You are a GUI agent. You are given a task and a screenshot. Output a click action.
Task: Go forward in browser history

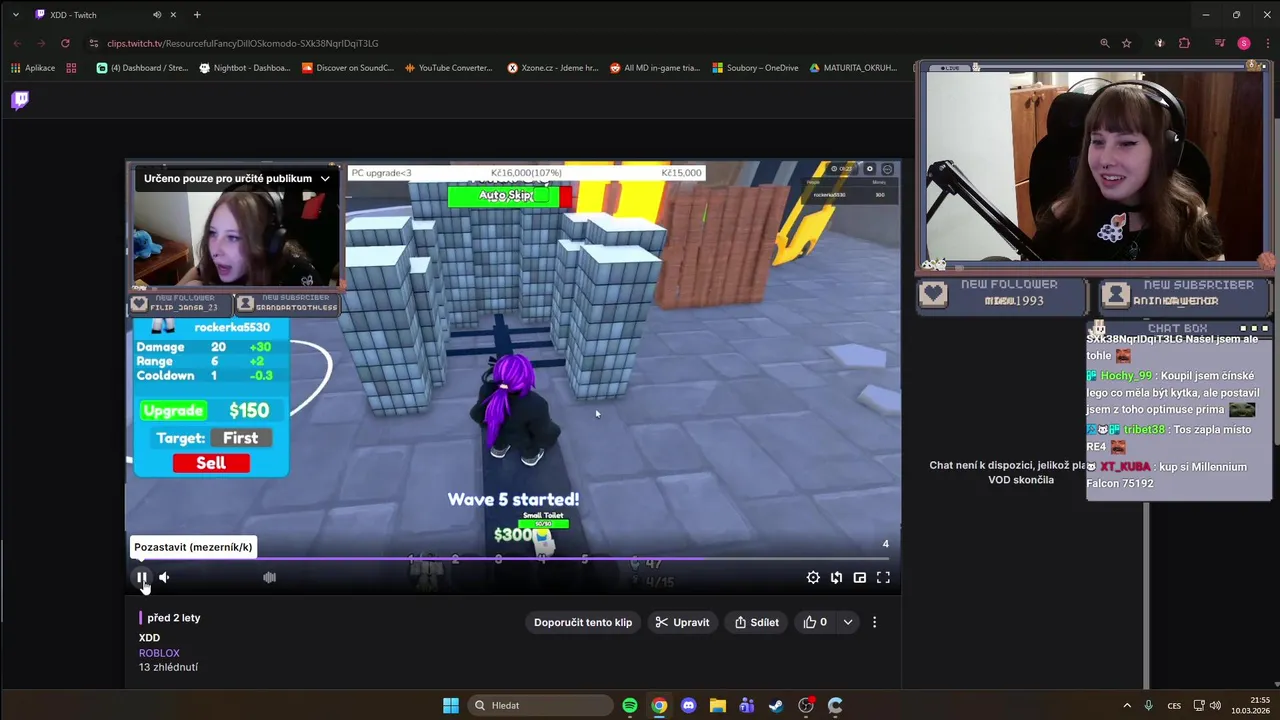pos(41,43)
